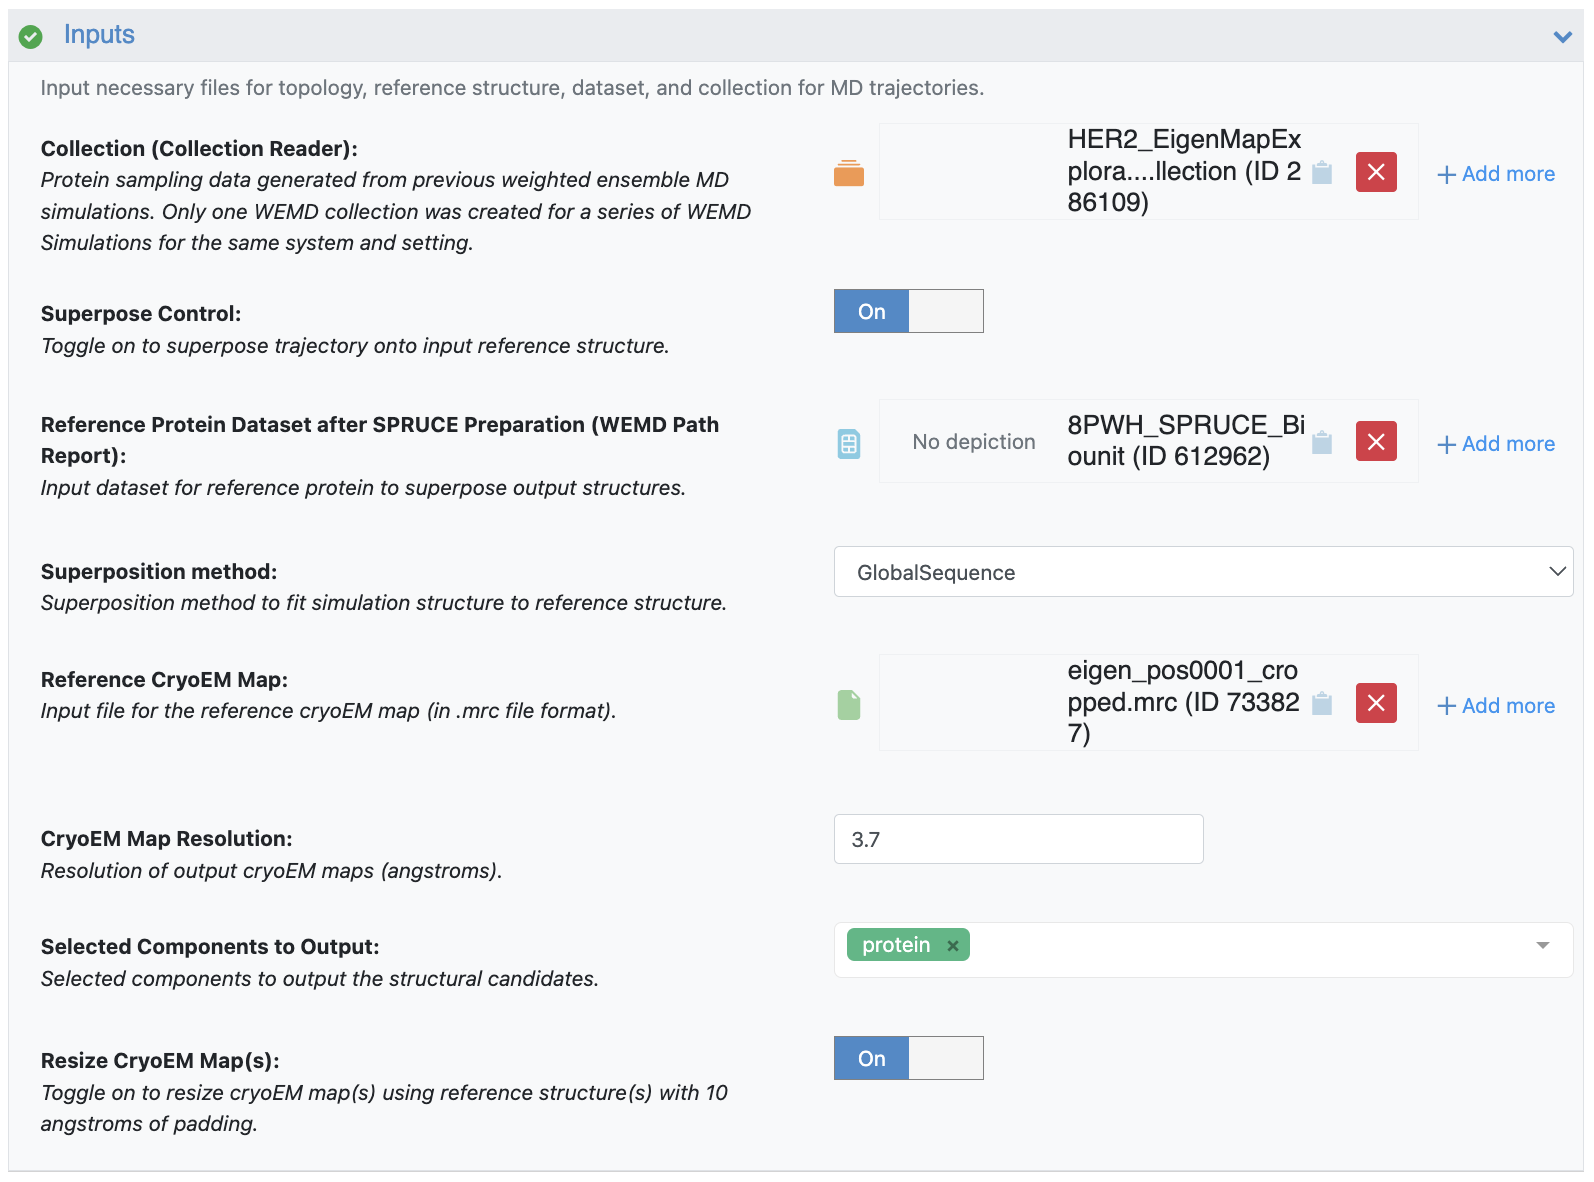1594x1182 pixels.
Task: Click the CryoEM Map Resolution input field
Action: 1018,839
